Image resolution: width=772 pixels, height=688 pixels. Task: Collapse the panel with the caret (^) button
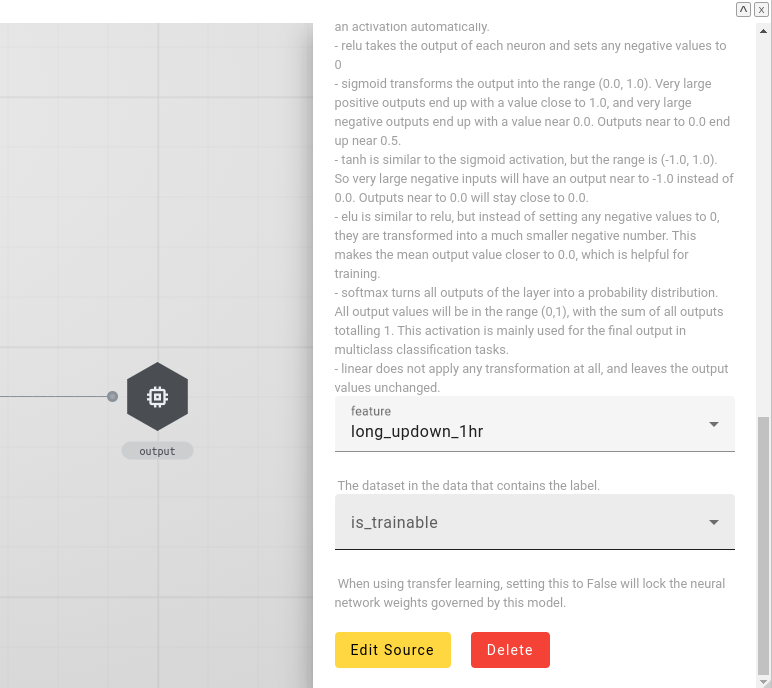743,9
